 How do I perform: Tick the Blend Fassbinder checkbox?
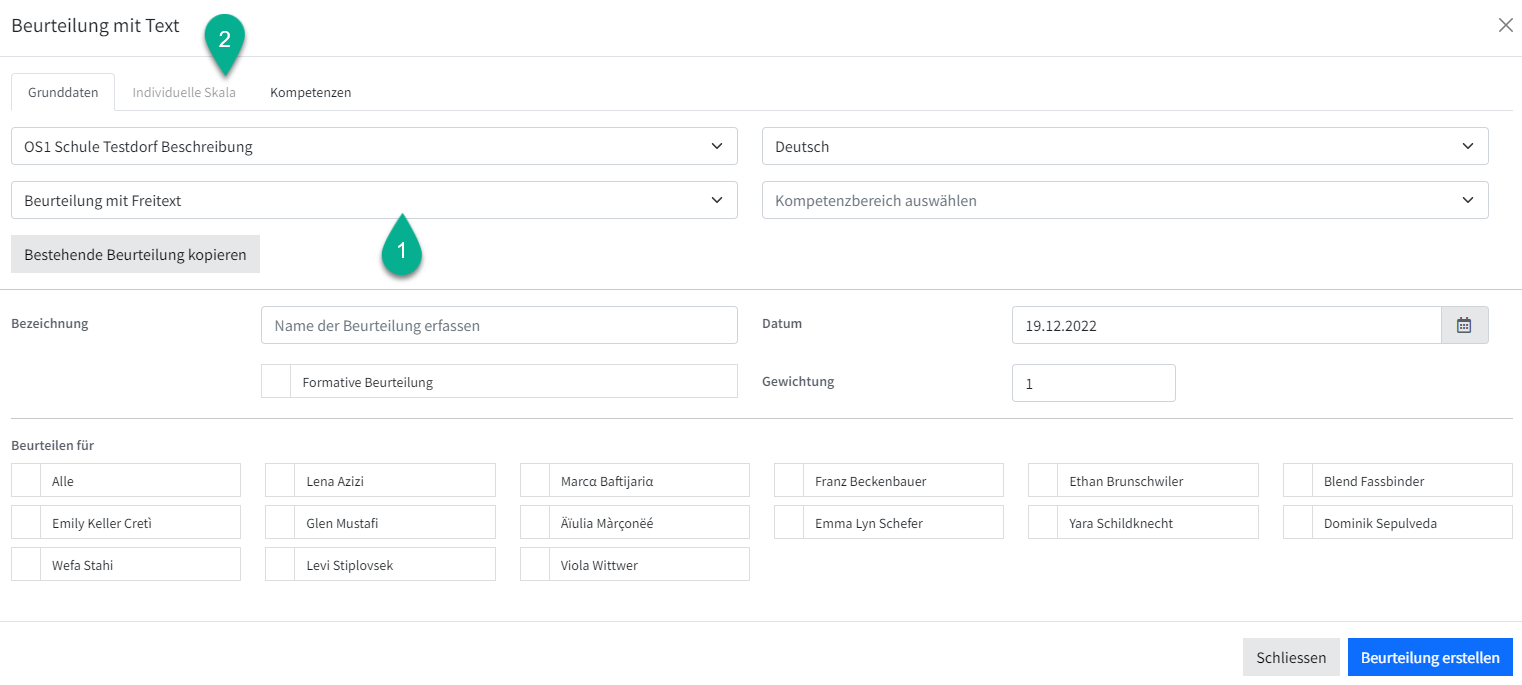1298,480
